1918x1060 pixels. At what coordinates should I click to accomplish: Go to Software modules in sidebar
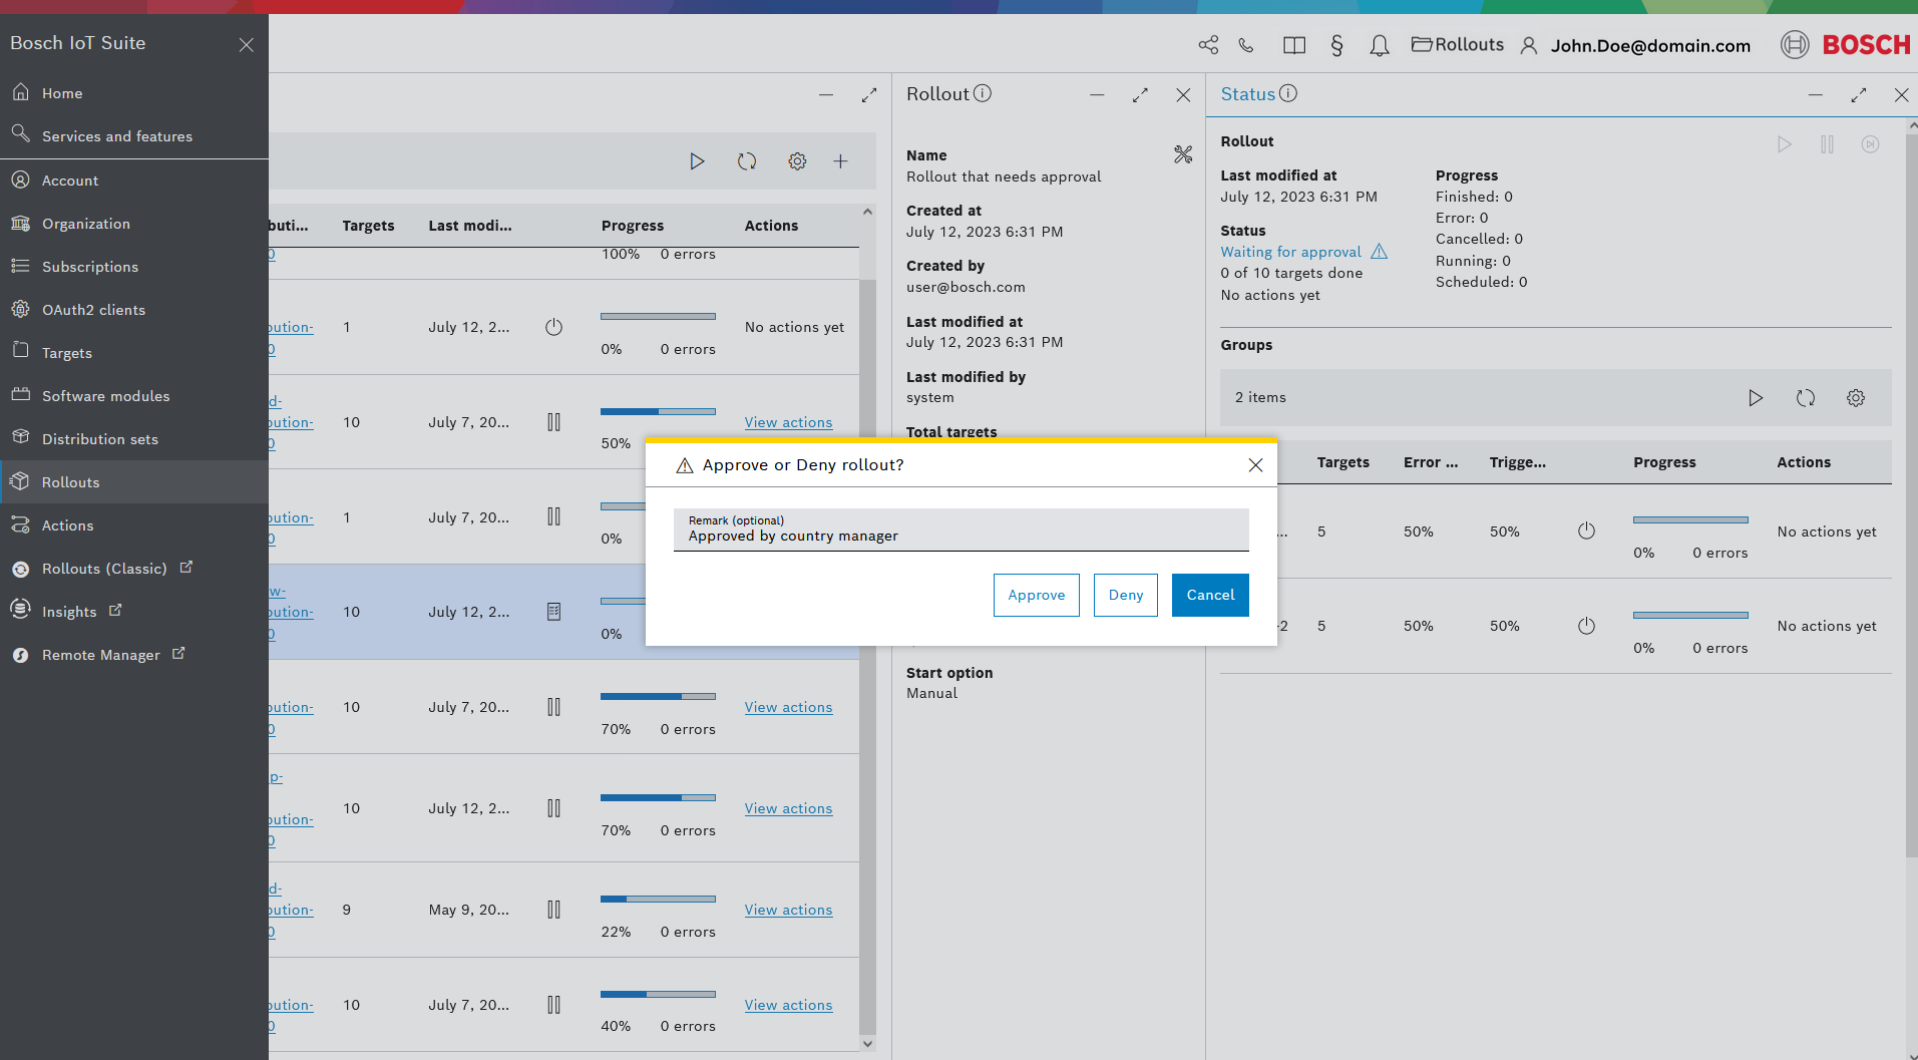105,396
